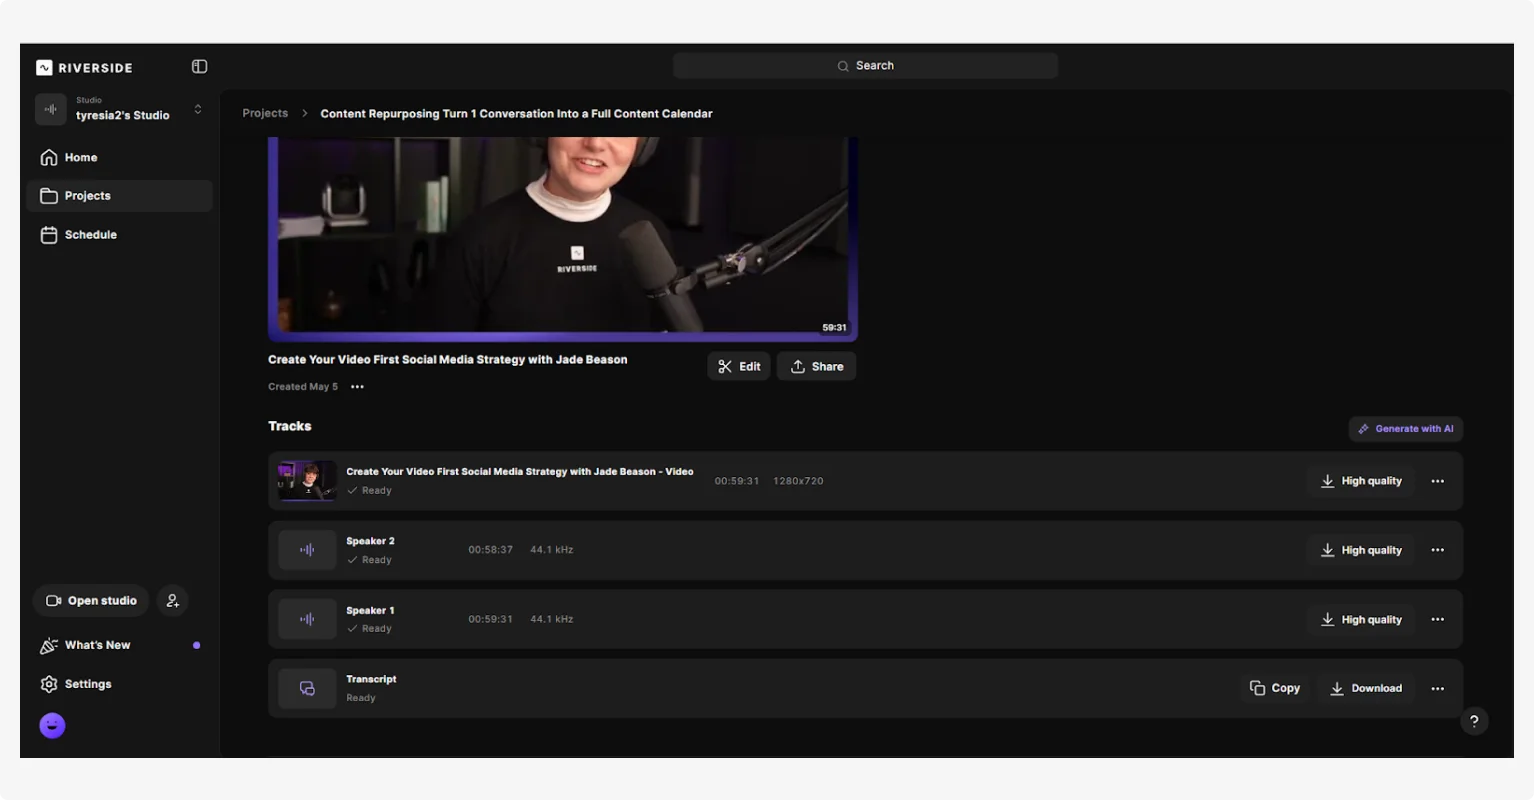Go to Home in sidebar
Viewport: 1534px width, 800px height.
tap(120, 157)
